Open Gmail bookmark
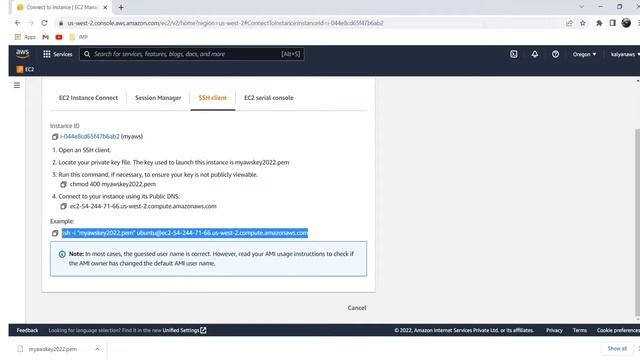The width and height of the screenshot is (640, 360). [45, 37]
